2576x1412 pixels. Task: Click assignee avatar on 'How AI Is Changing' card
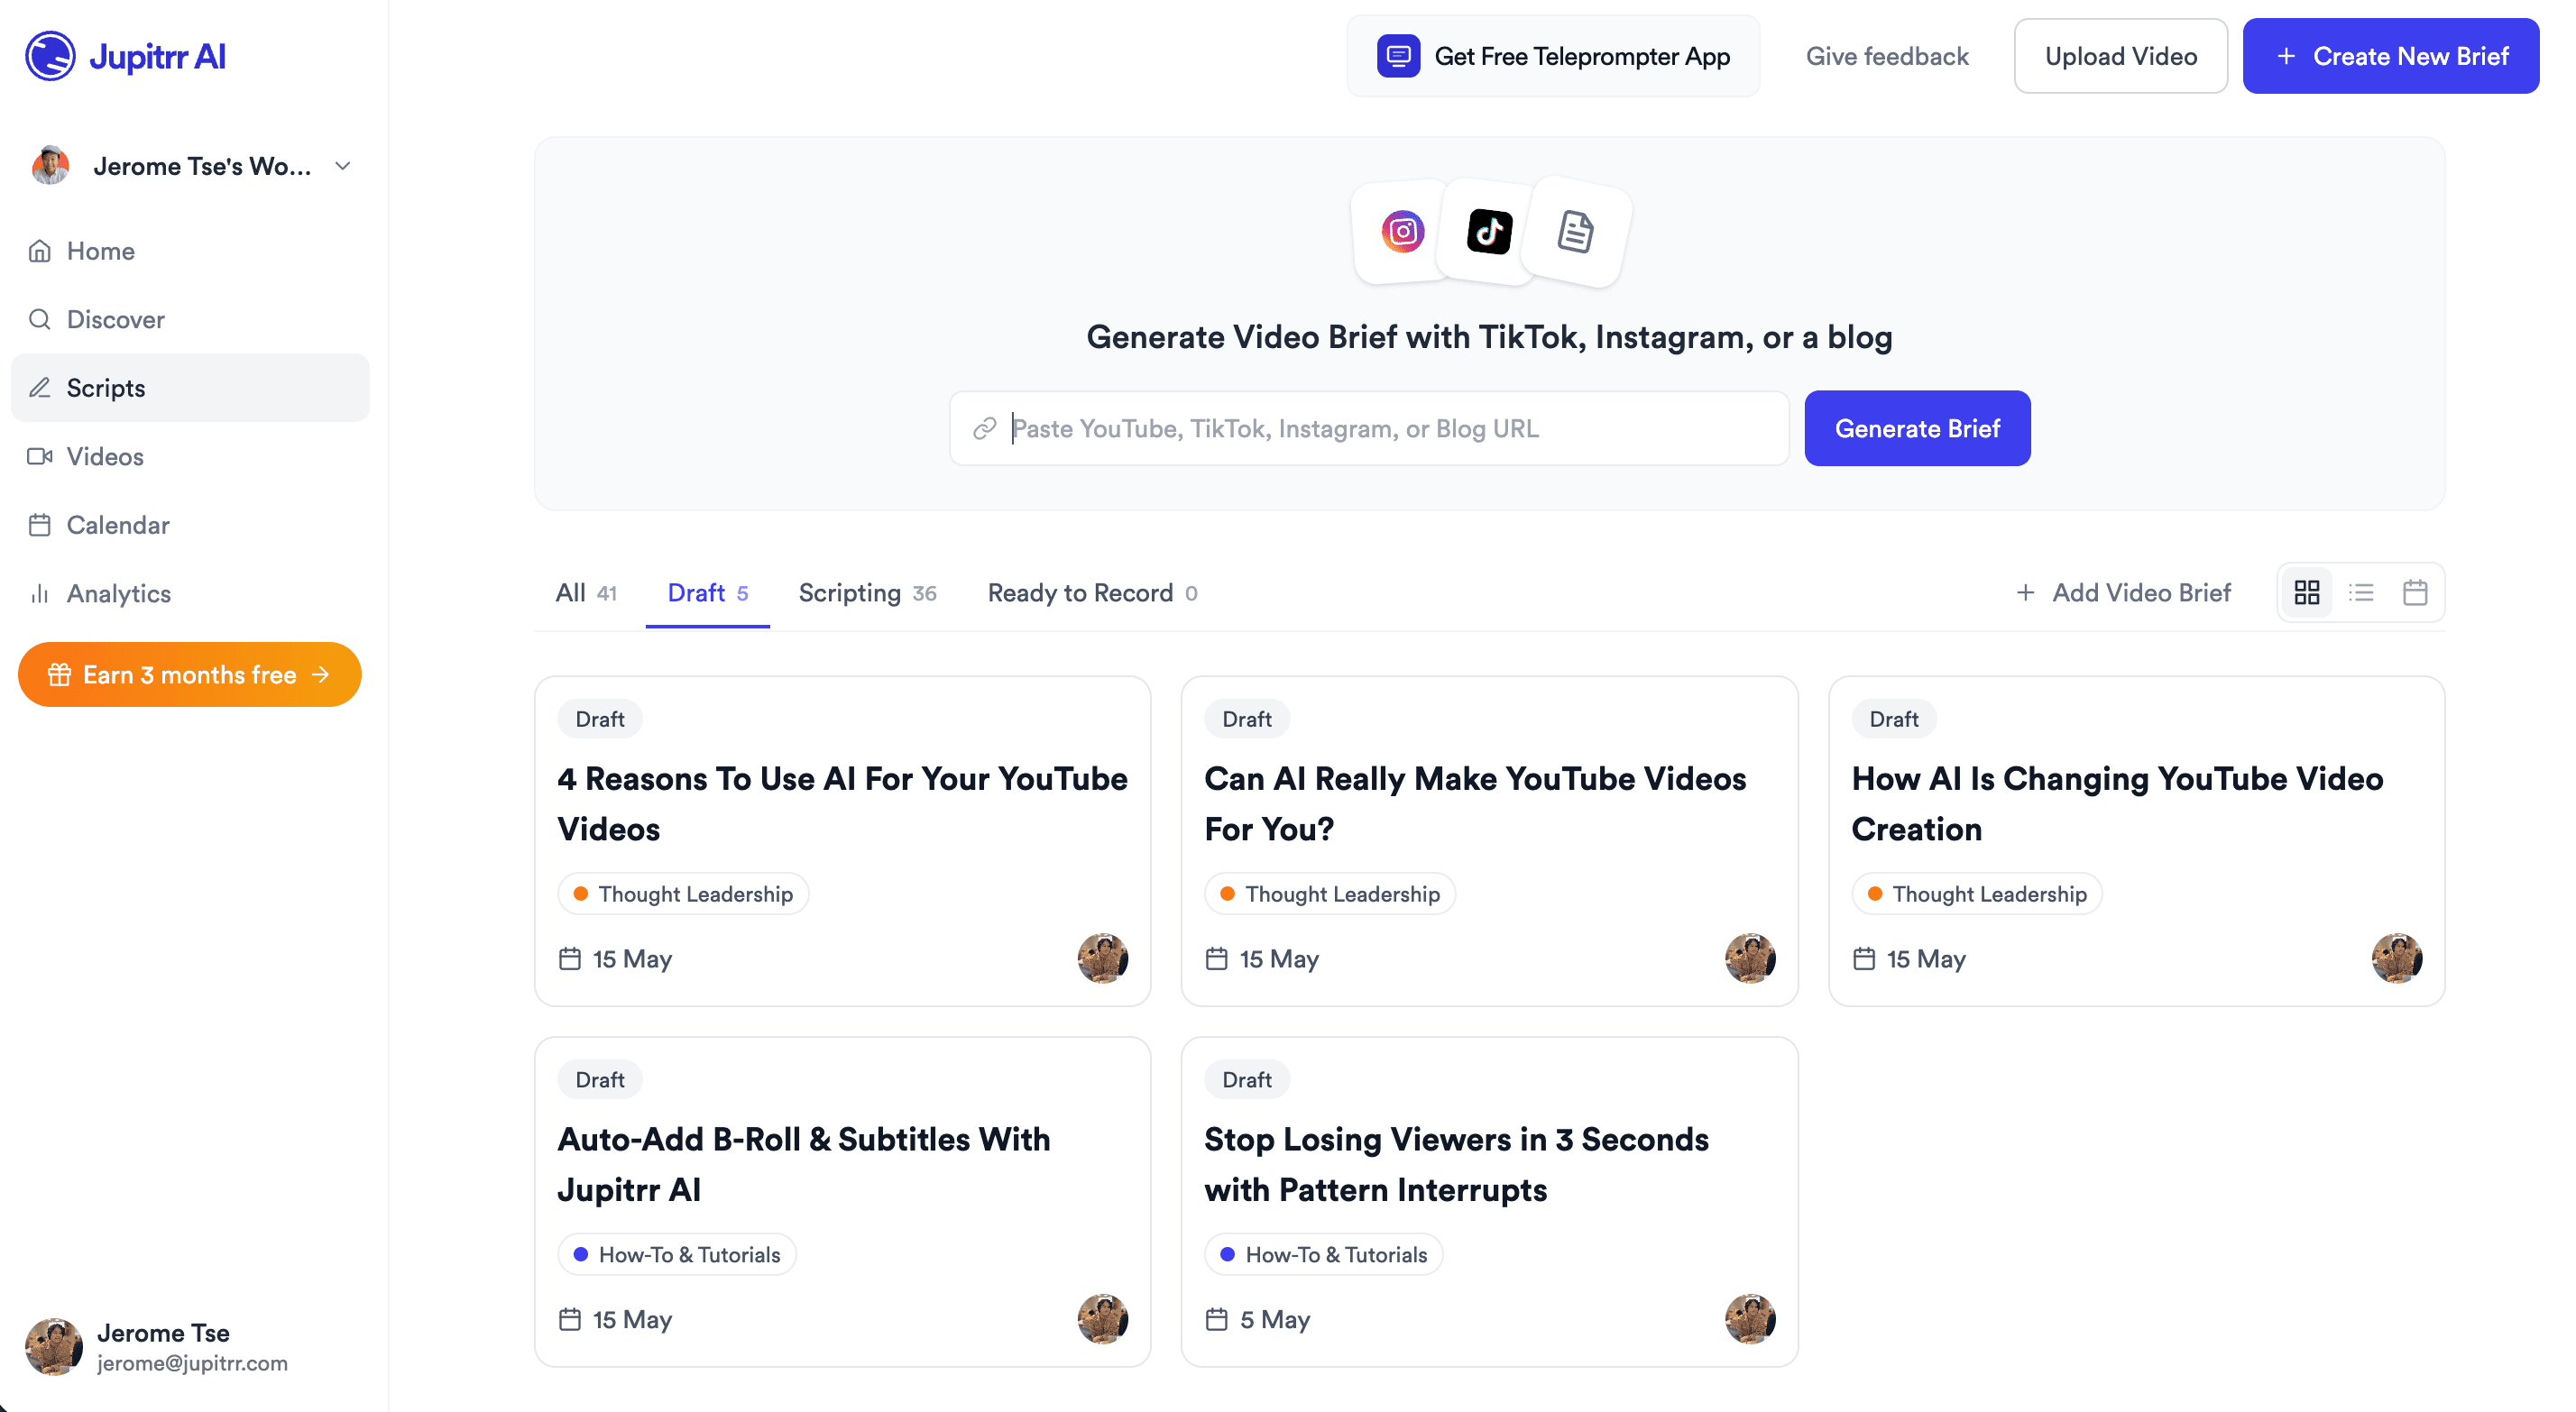[x=2397, y=959]
